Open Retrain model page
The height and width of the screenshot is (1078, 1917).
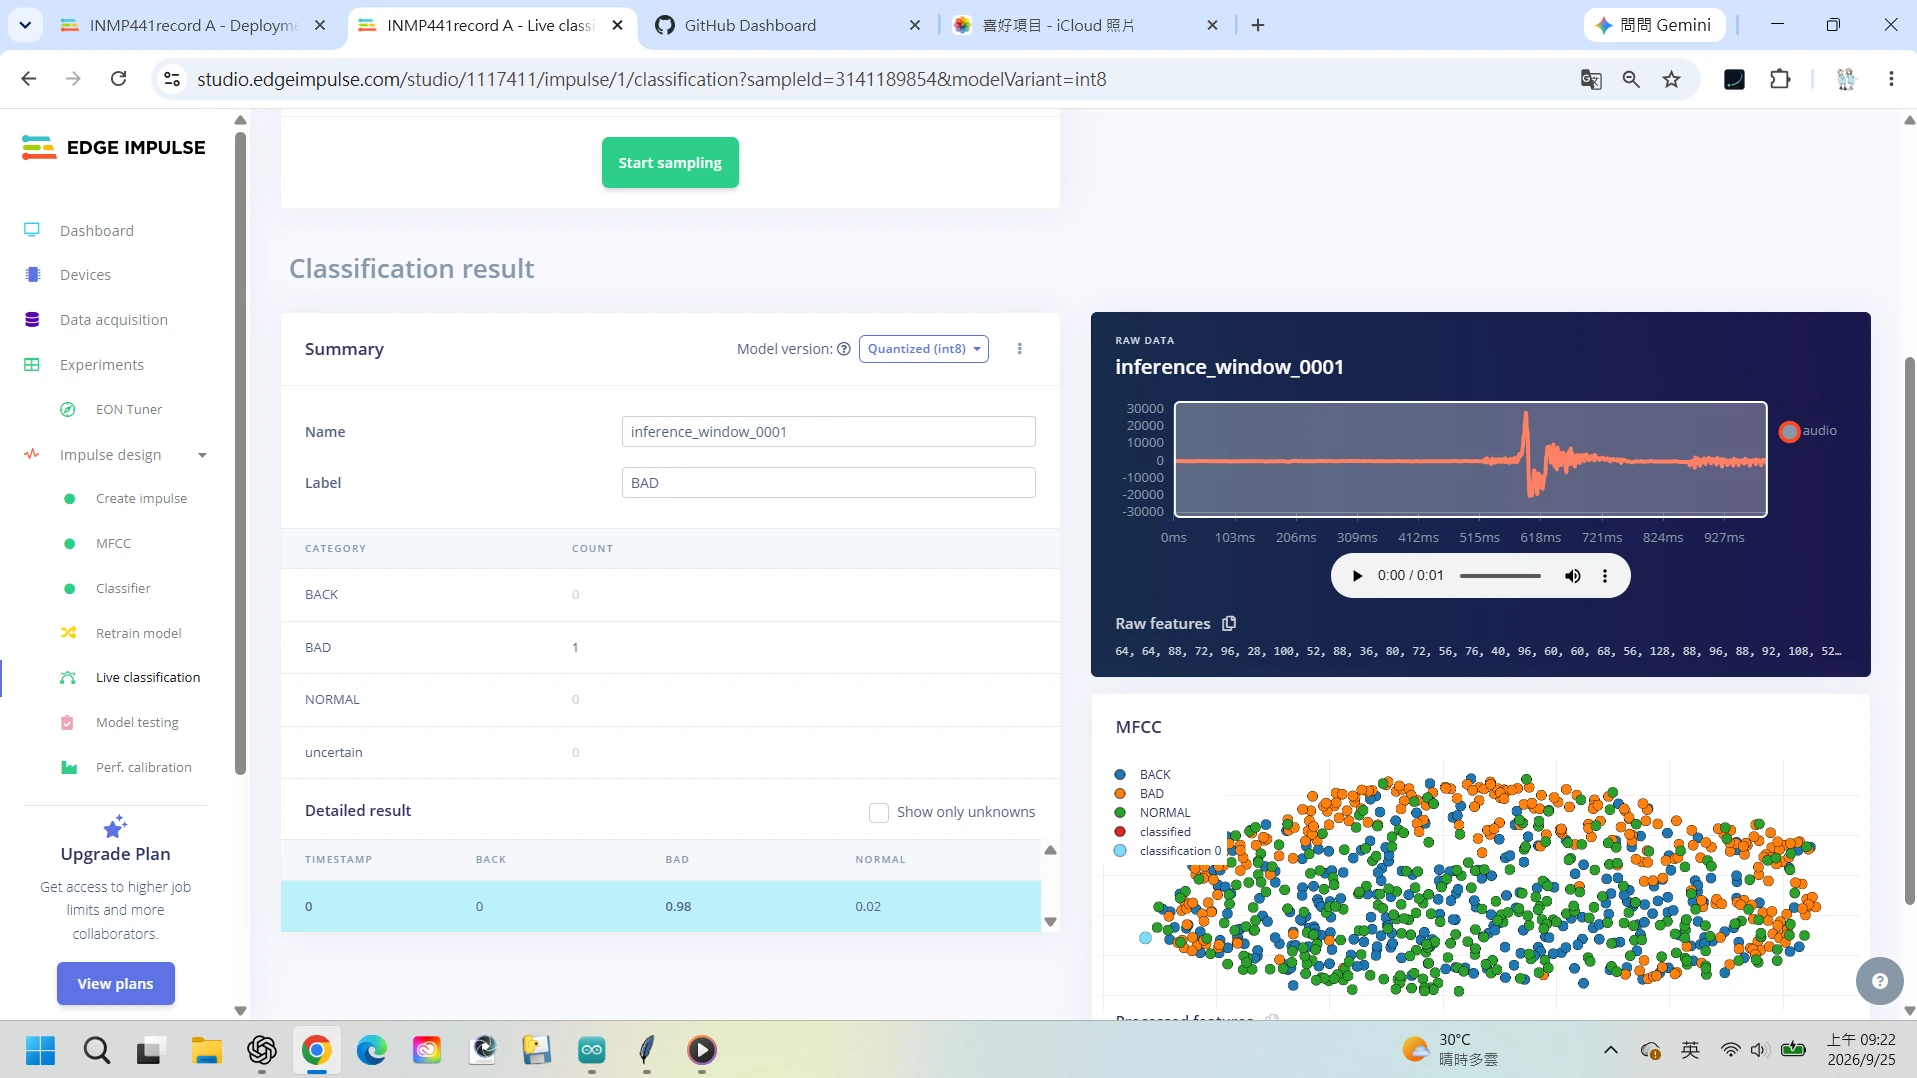pos(138,633)
